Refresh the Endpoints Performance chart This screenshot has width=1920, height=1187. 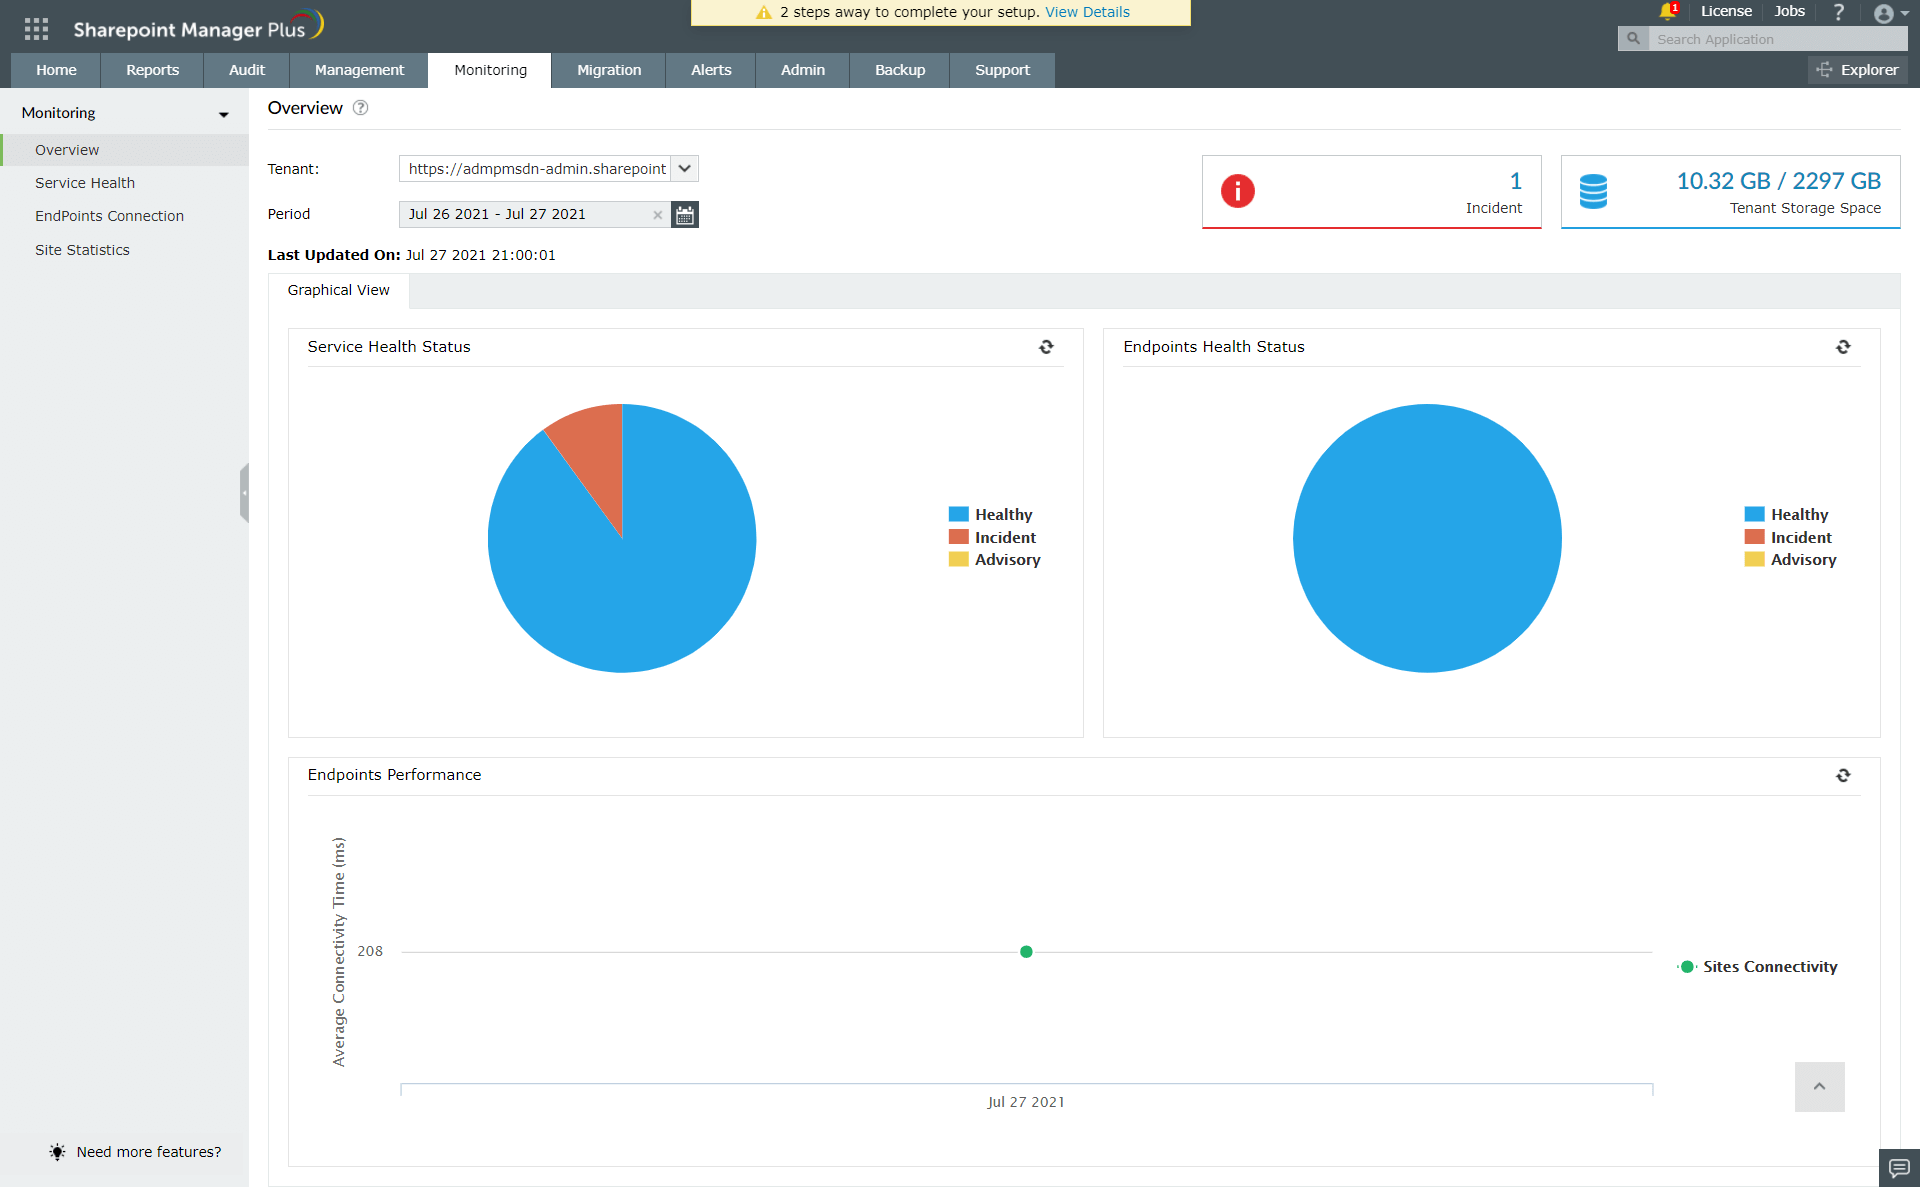[1843, 775]
